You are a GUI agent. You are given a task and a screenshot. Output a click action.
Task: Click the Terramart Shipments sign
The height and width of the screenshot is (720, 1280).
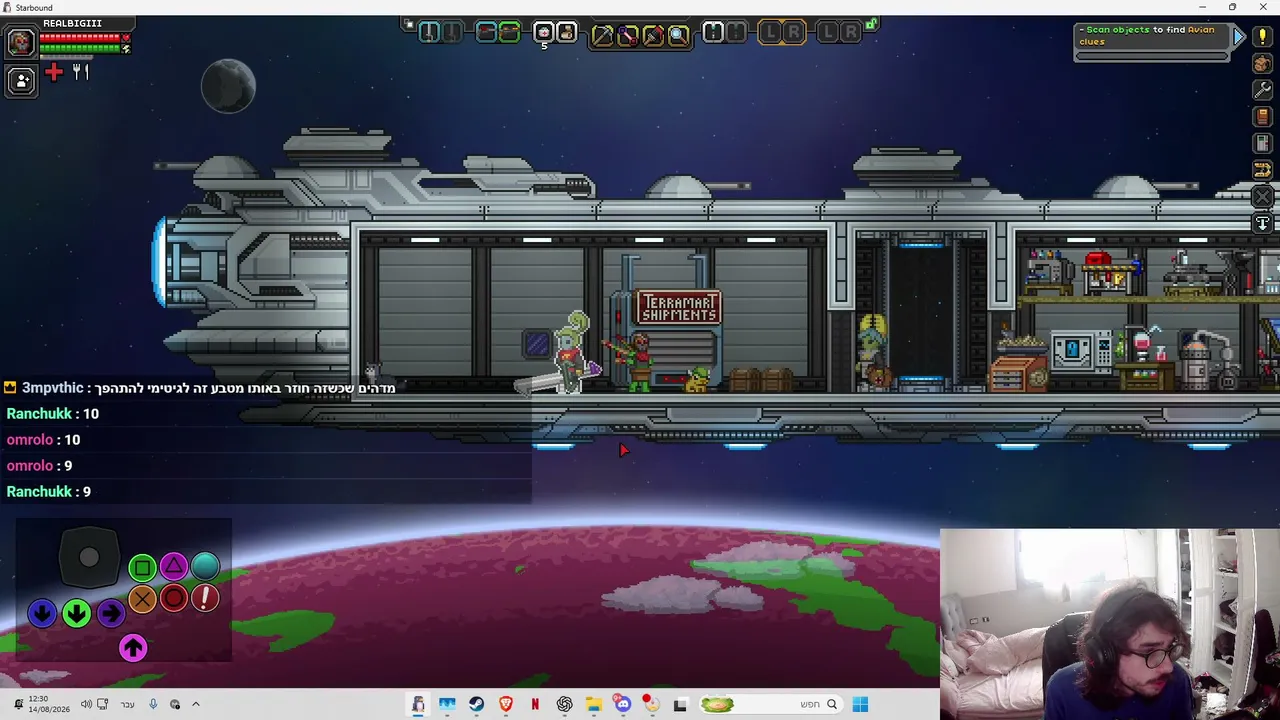678,307
